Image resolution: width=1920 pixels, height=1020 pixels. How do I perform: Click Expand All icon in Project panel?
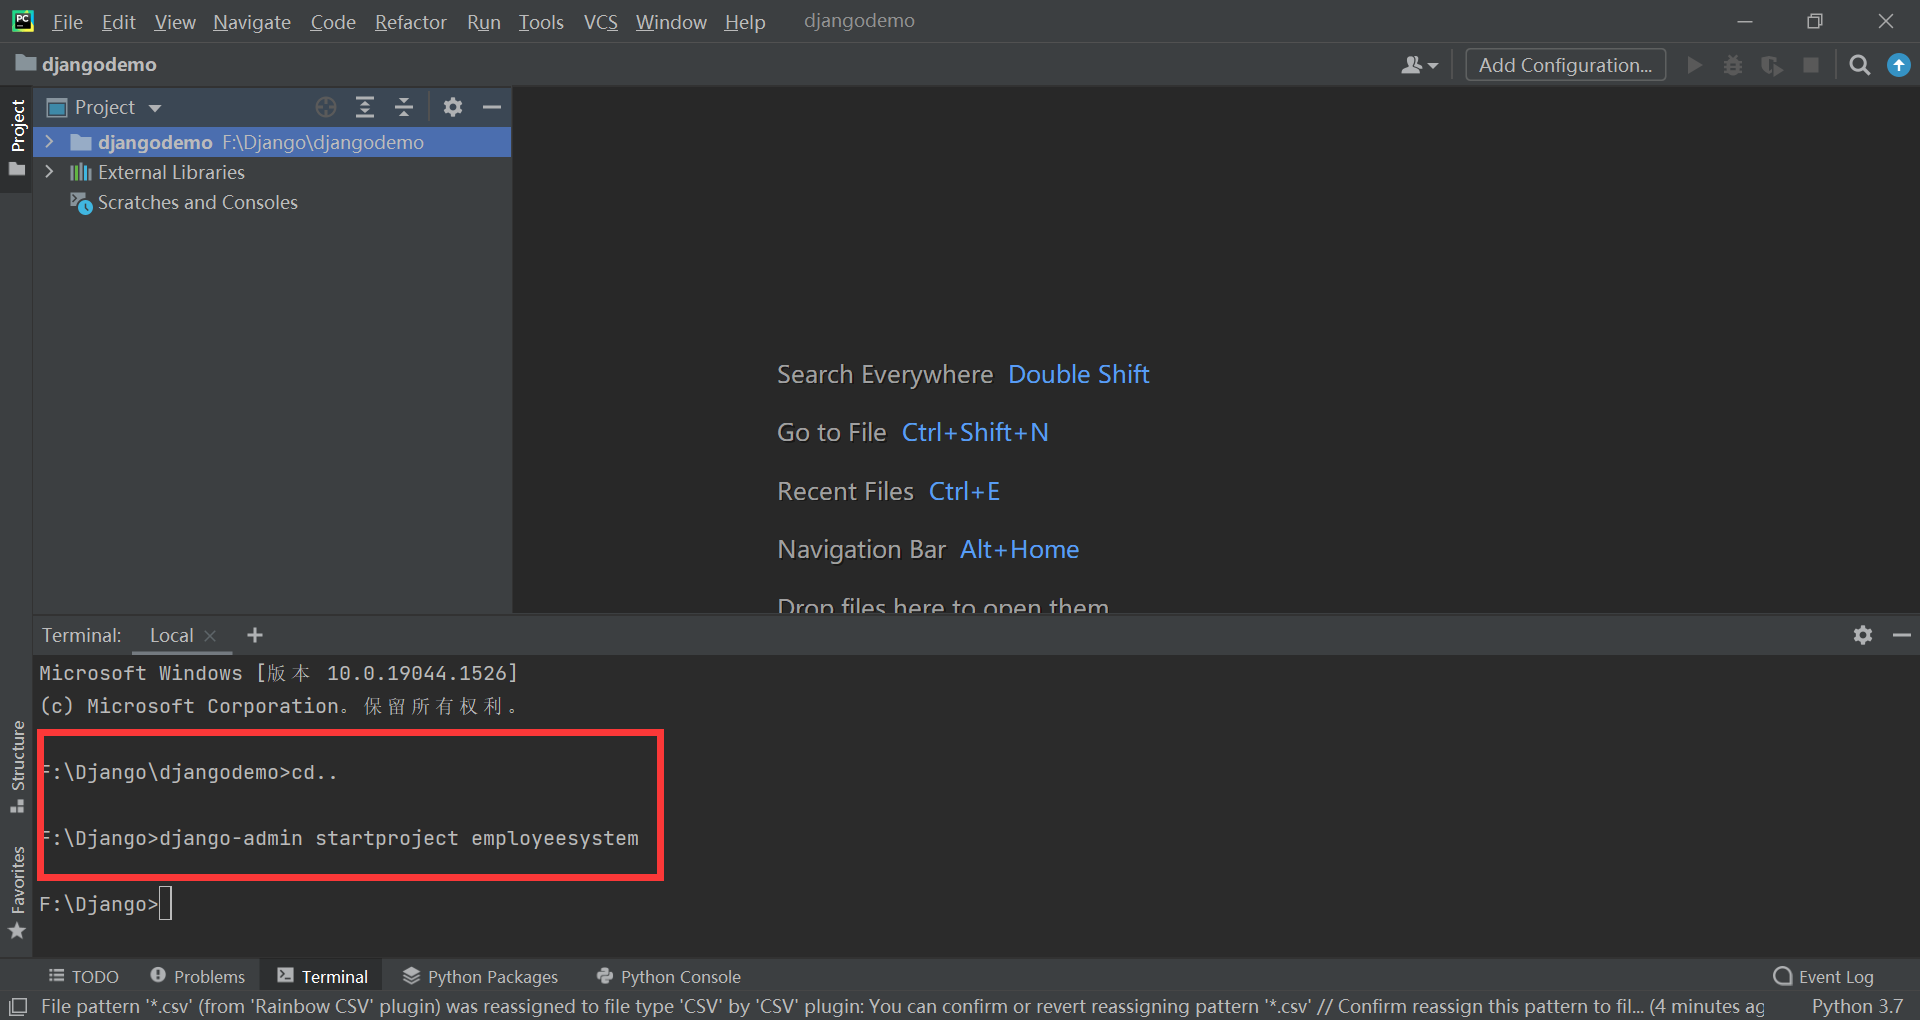[x=365, y=107]
